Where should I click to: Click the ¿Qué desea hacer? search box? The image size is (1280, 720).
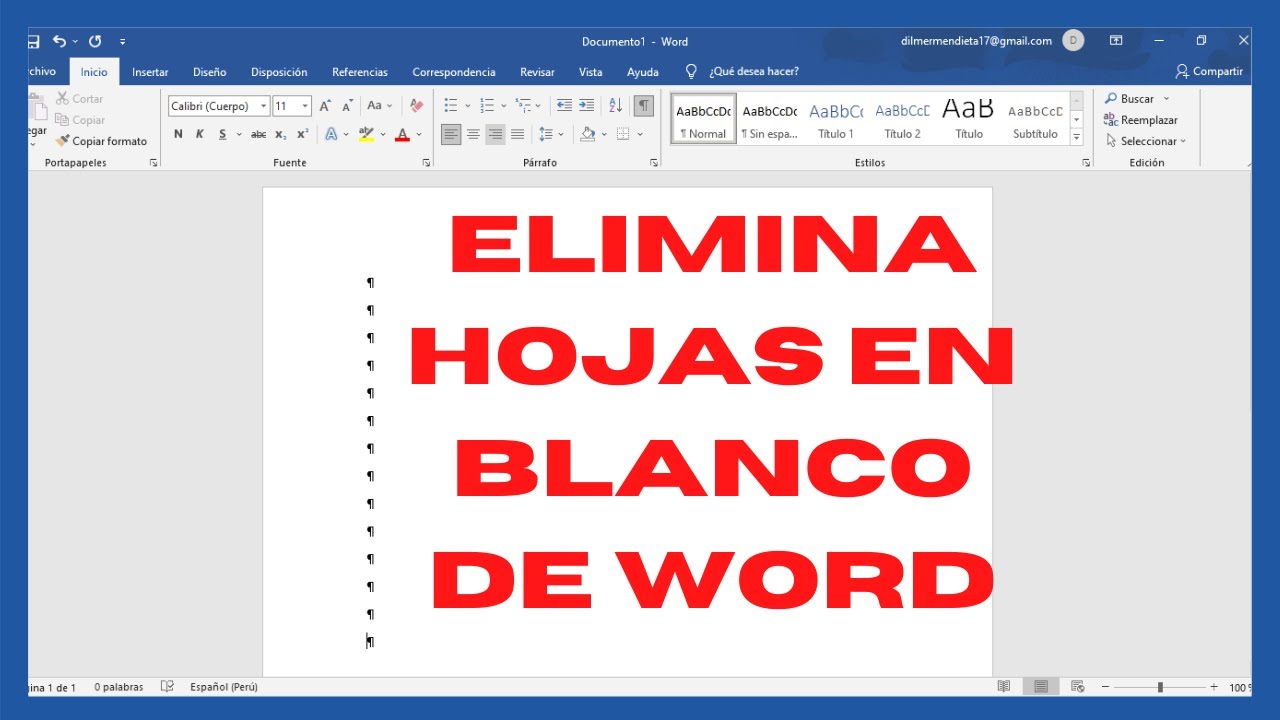coord(742,72)
